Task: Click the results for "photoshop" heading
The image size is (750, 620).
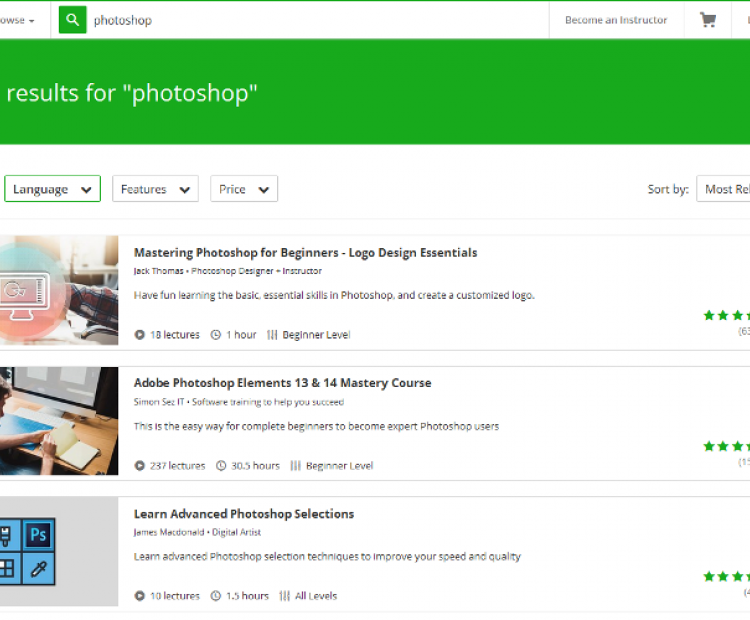Action: (x=132, y=93)
